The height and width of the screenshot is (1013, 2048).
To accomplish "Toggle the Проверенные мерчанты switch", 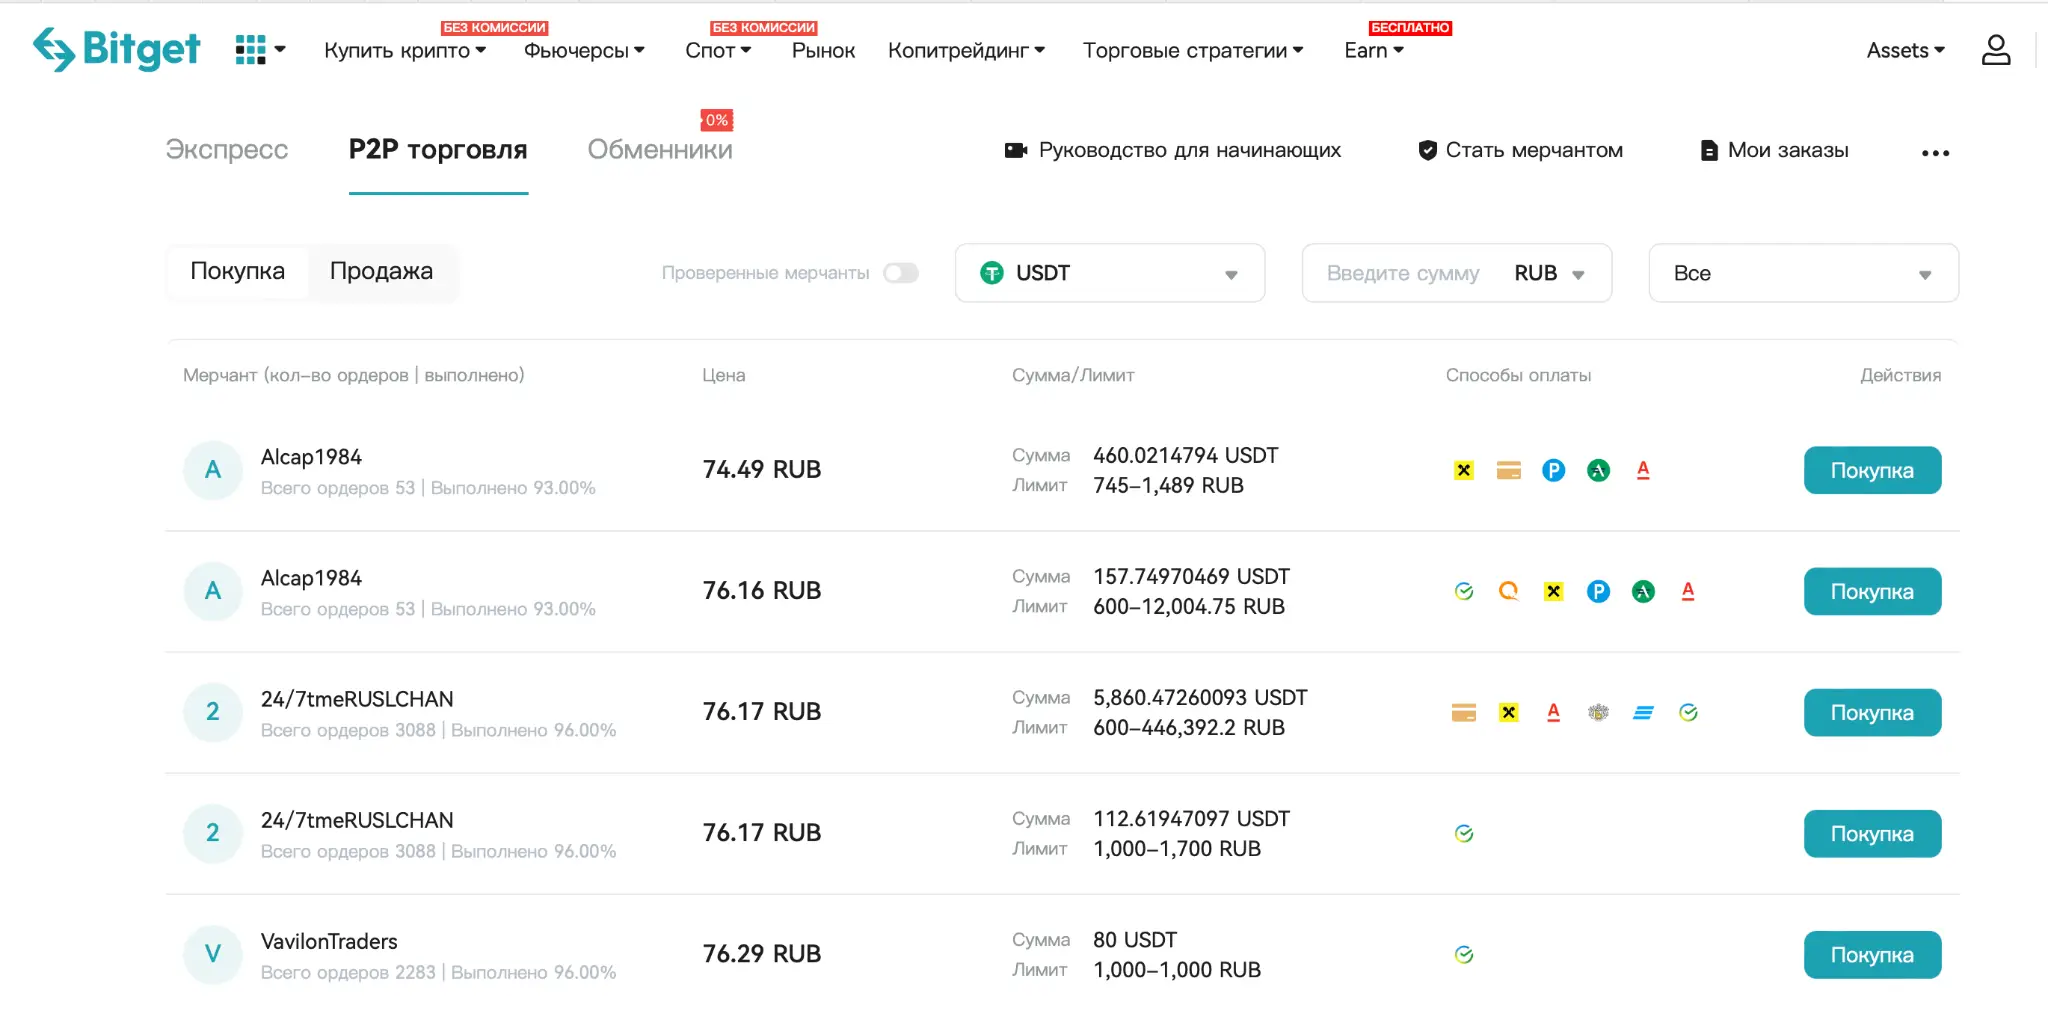I will click(x=900, y=273).
